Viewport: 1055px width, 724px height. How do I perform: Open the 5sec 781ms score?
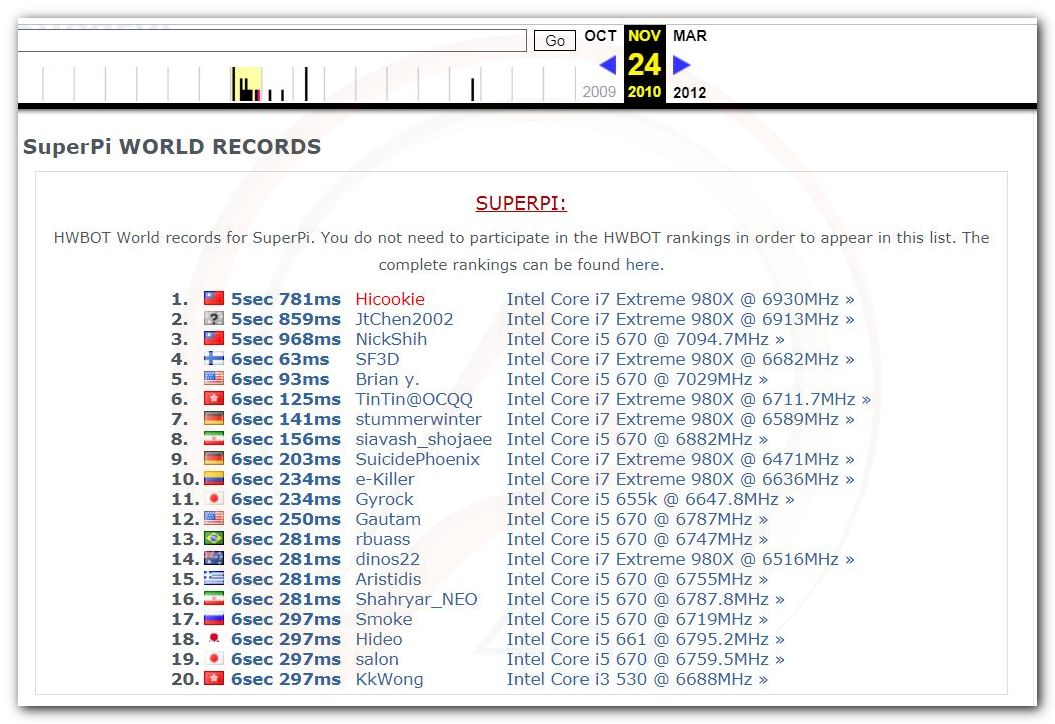click(286, 299)
